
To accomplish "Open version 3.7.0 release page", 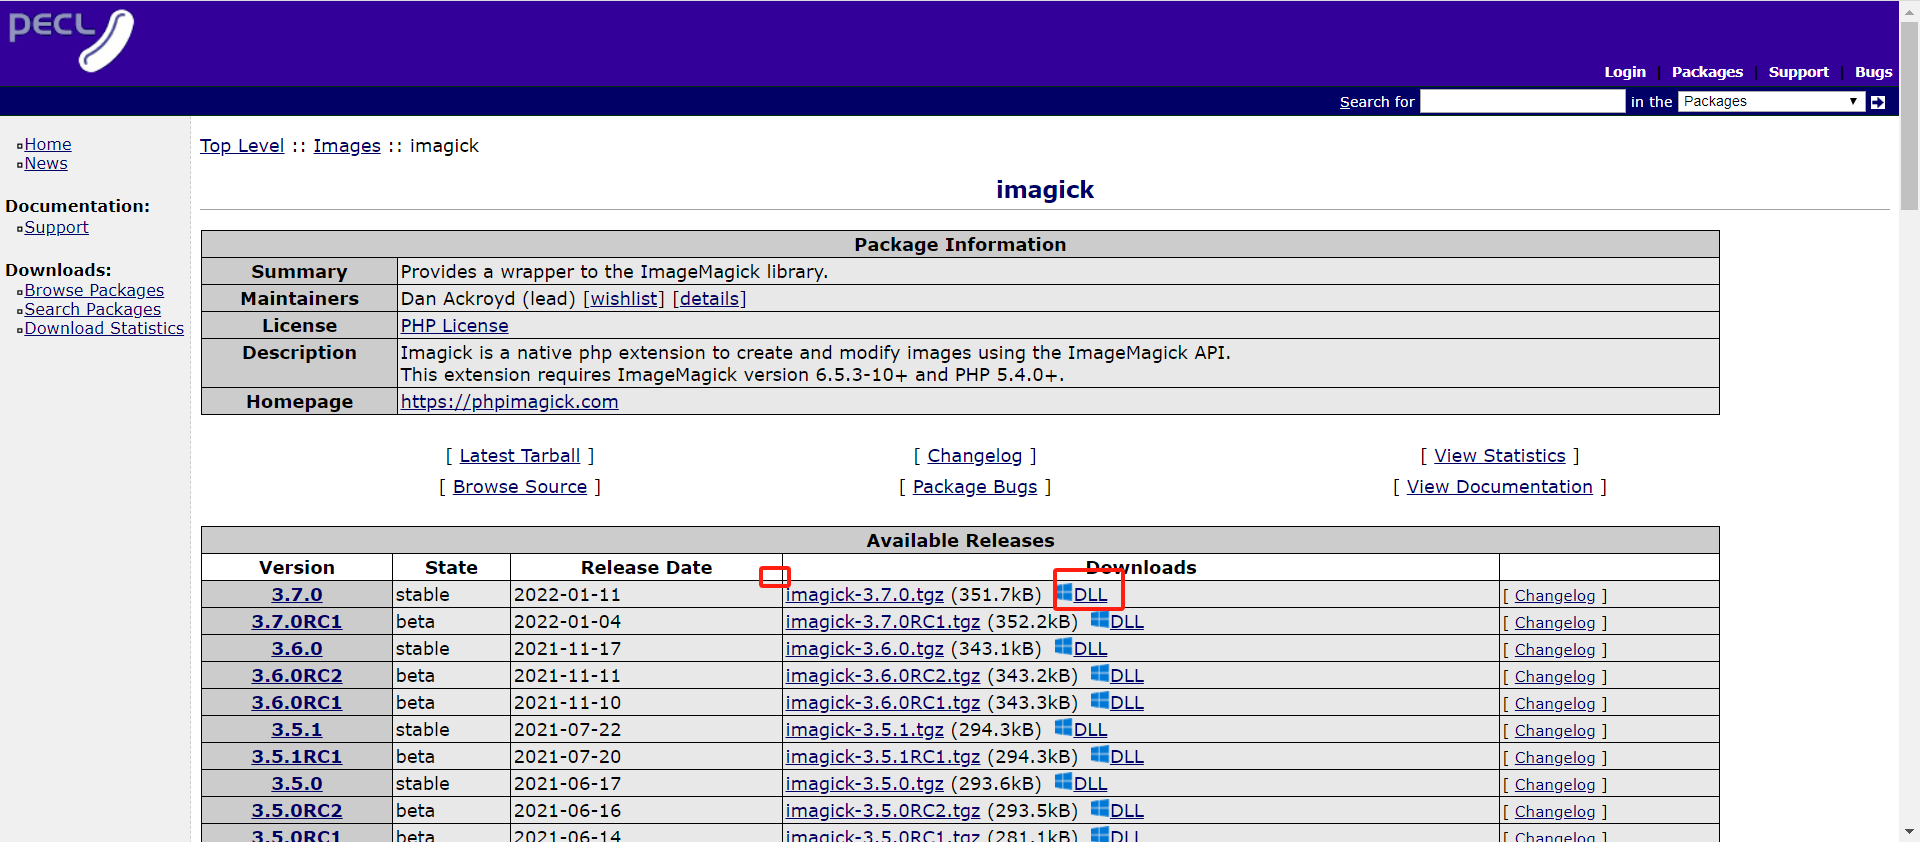I will pyautogui.click(x=297, y=595).
